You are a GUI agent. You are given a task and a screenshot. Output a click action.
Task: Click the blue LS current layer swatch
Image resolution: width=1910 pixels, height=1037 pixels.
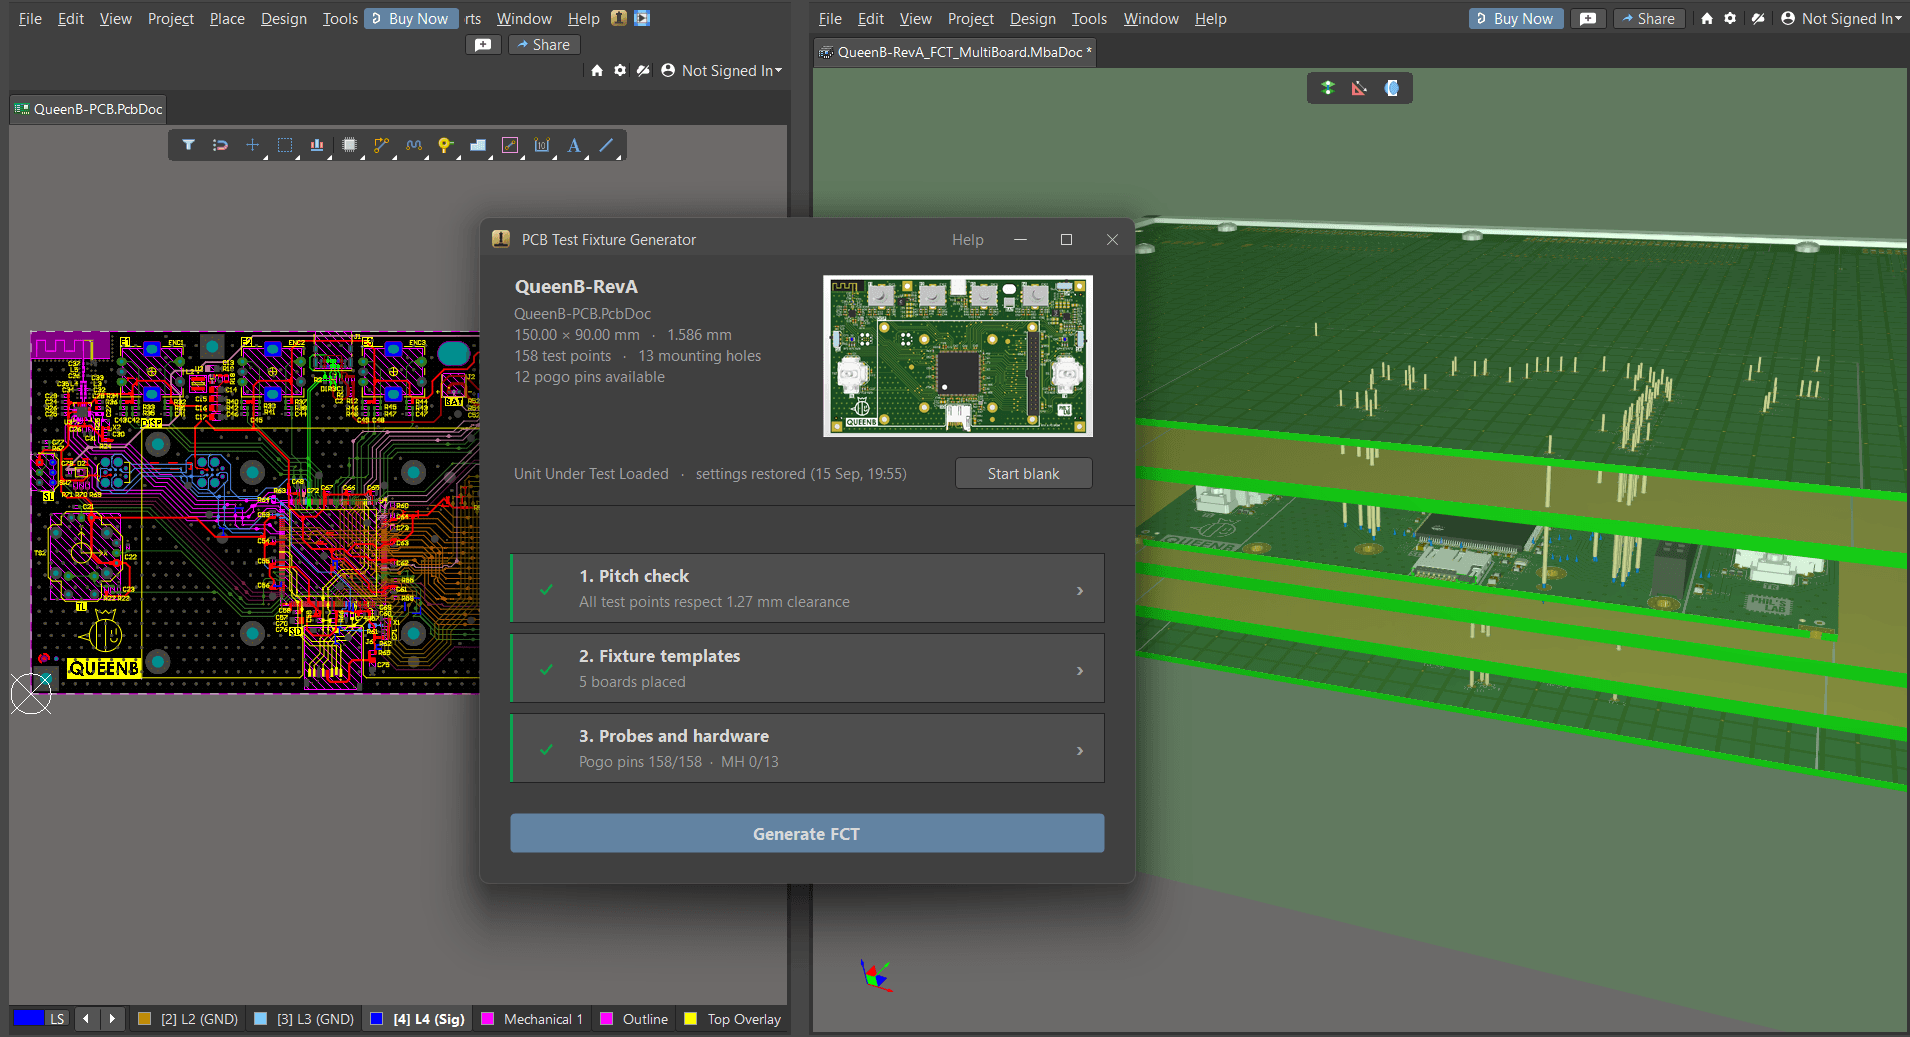pyautogui.click(x=29, y=1018)
